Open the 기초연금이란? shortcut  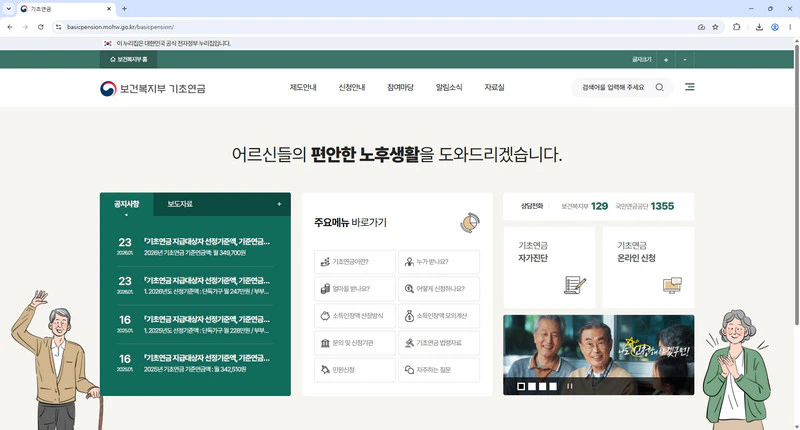[x=355, y=262]
